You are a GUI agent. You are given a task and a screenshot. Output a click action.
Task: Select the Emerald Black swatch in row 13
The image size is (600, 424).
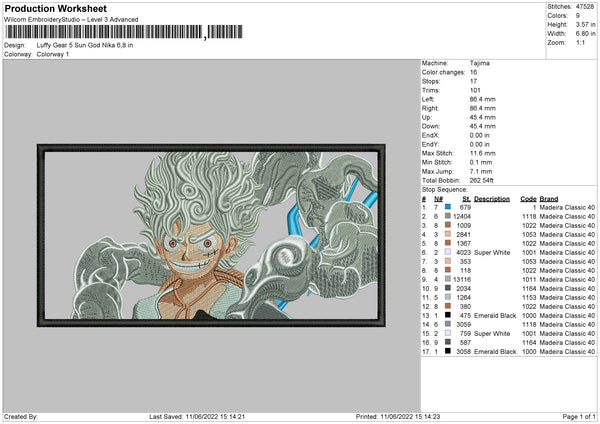(448, 315)
